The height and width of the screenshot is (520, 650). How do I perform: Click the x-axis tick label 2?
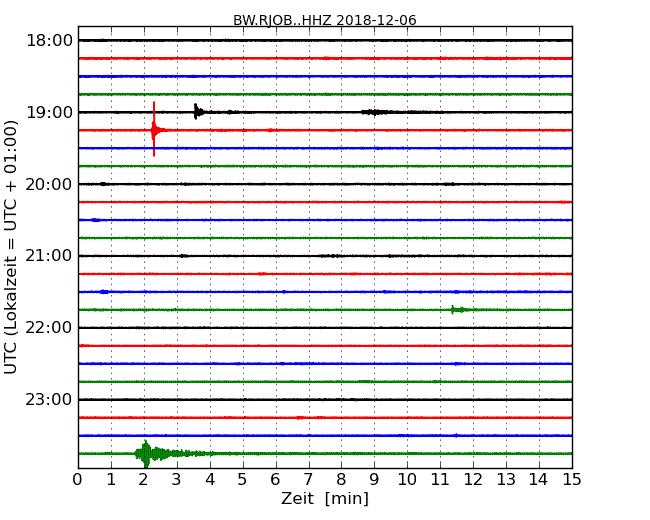click(x=143, y=480)
